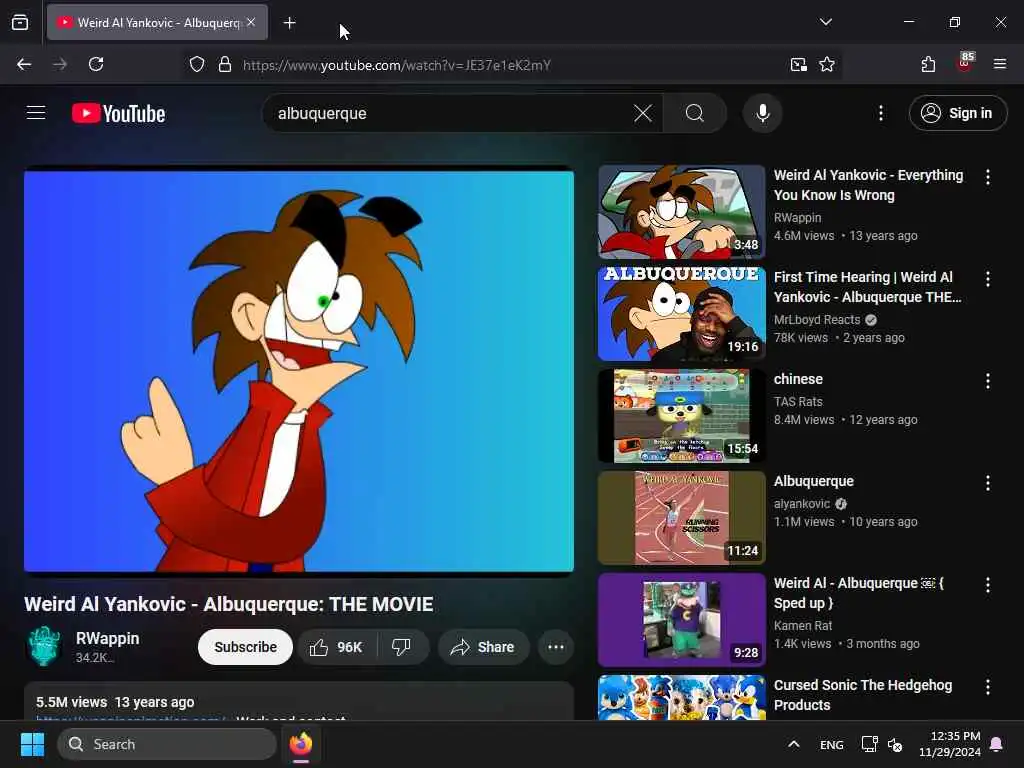Open Firefox application menu
Viewport: 1024px width, 768px height.
click(1000, 64)
